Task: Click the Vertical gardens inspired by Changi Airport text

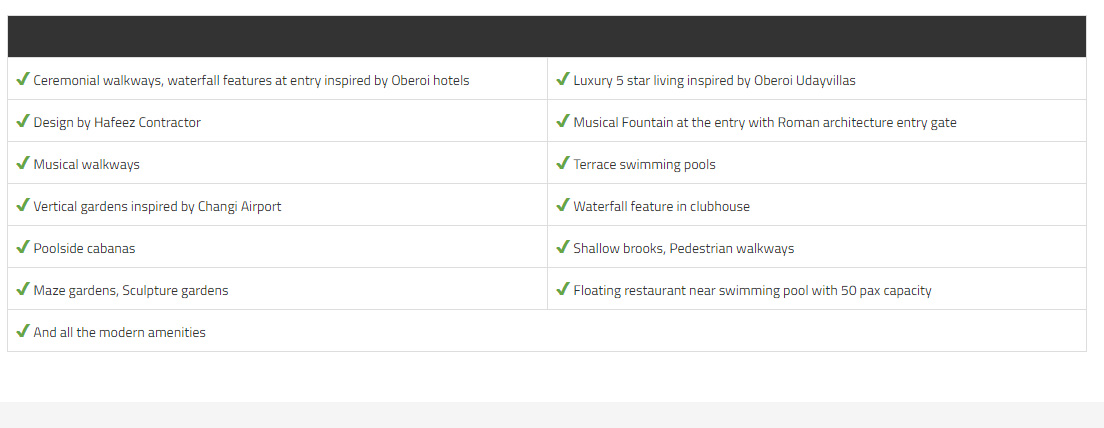Action: [157, 206]
